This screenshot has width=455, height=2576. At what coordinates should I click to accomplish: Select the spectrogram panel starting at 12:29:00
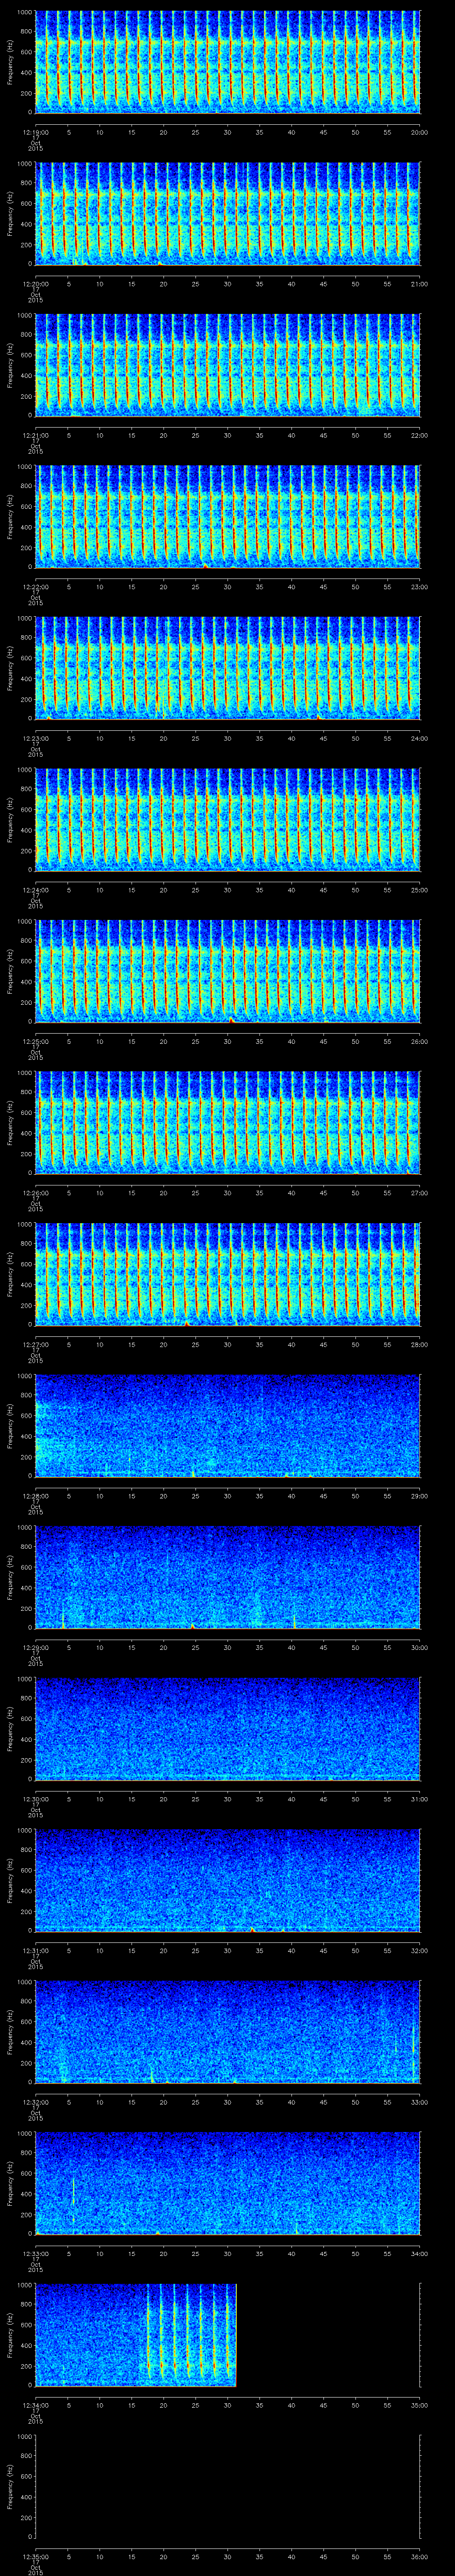pos(228,1577)
